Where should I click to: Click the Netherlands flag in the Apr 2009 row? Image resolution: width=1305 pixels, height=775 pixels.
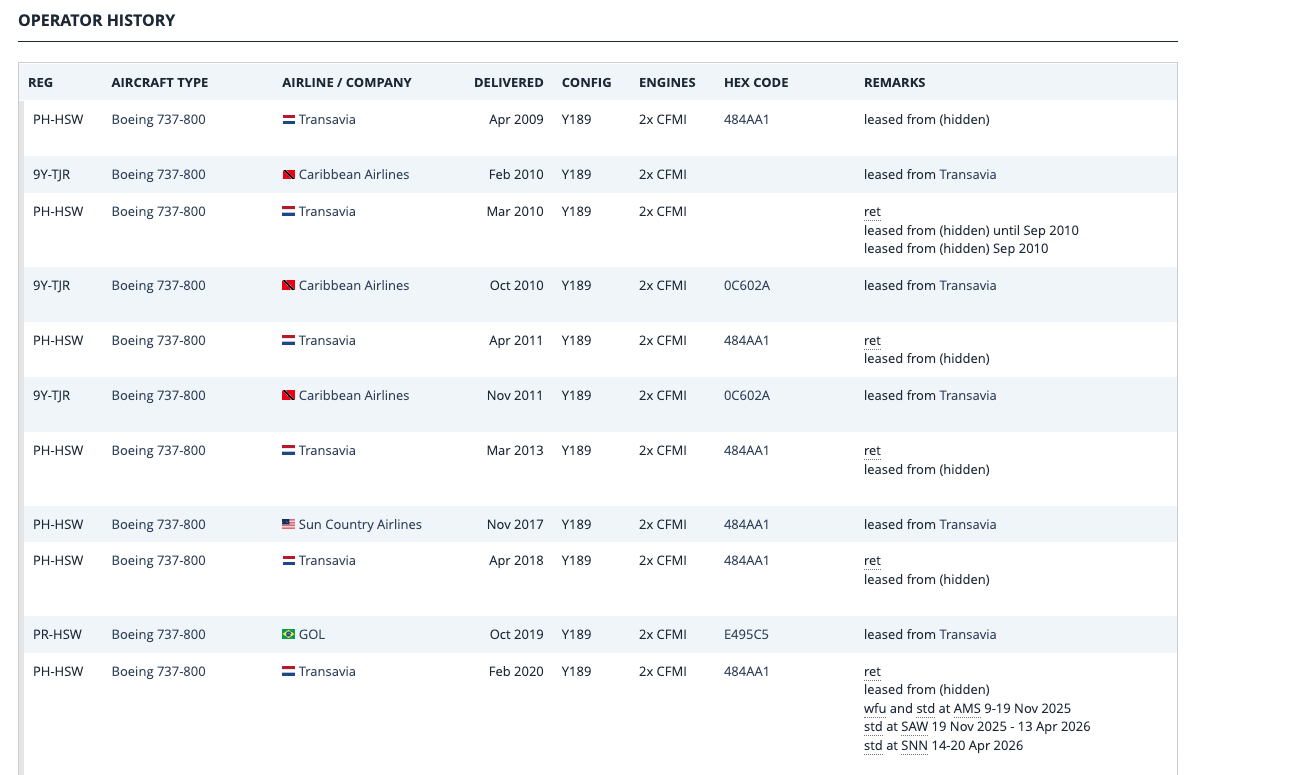[x=288, y=120]
